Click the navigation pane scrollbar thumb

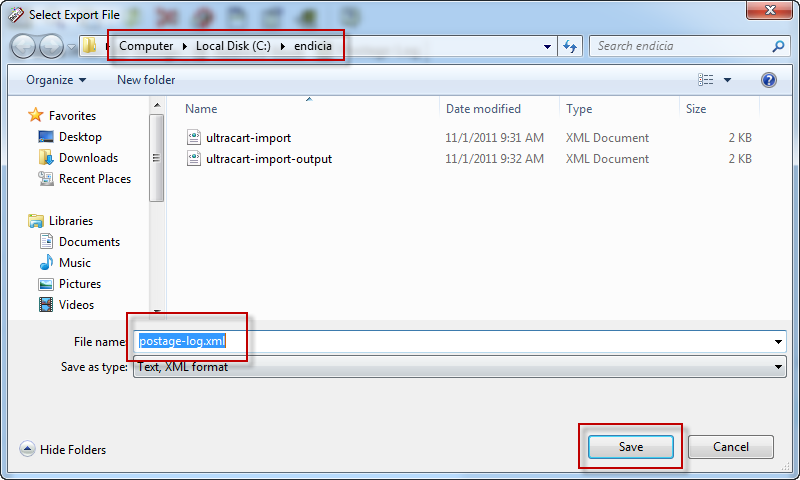pos(157,158)
